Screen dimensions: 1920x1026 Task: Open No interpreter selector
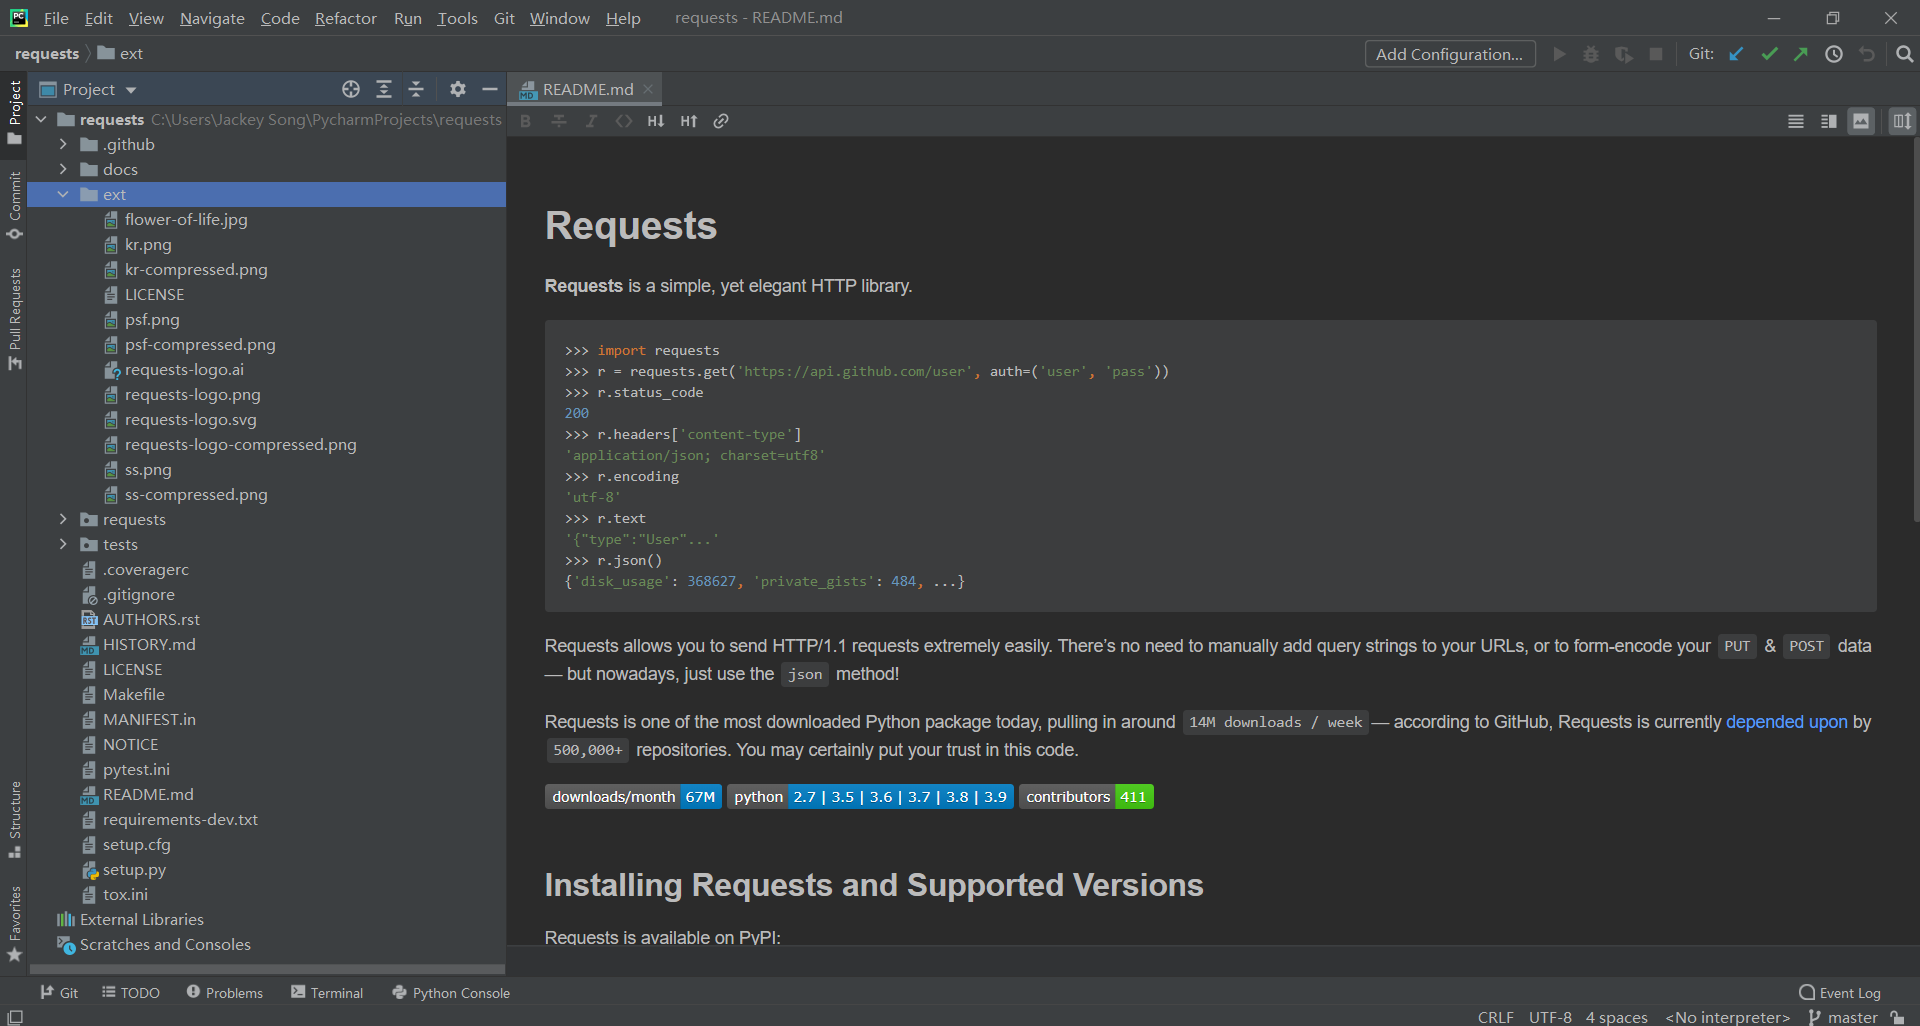pos(1728,1017)
